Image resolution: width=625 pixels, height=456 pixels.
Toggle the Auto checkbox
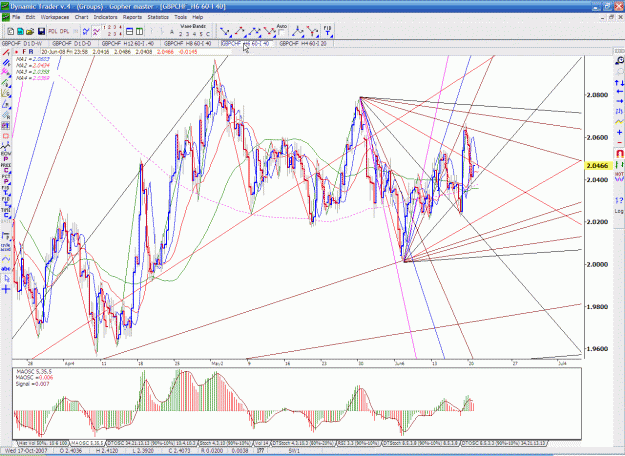(x=281, y=33)
